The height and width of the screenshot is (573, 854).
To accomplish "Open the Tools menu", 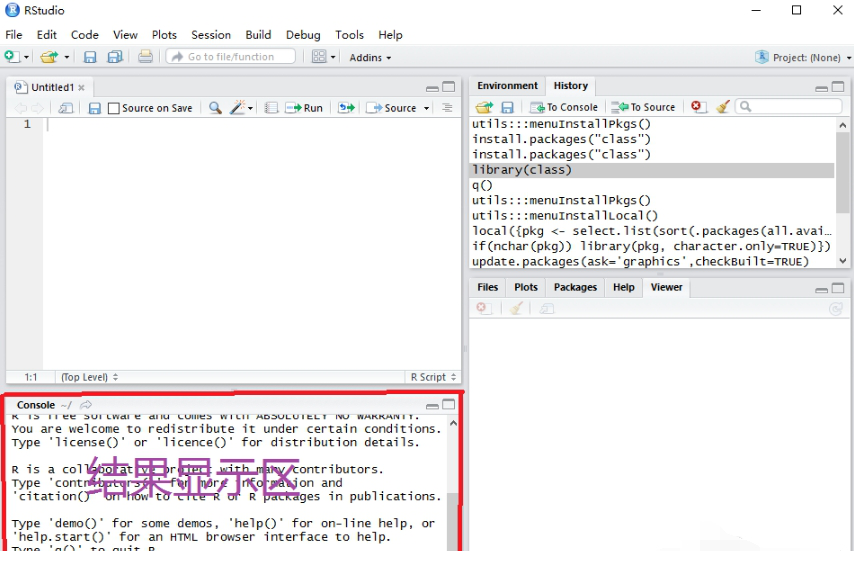I will pyautogui.click(x=349, y=35).
